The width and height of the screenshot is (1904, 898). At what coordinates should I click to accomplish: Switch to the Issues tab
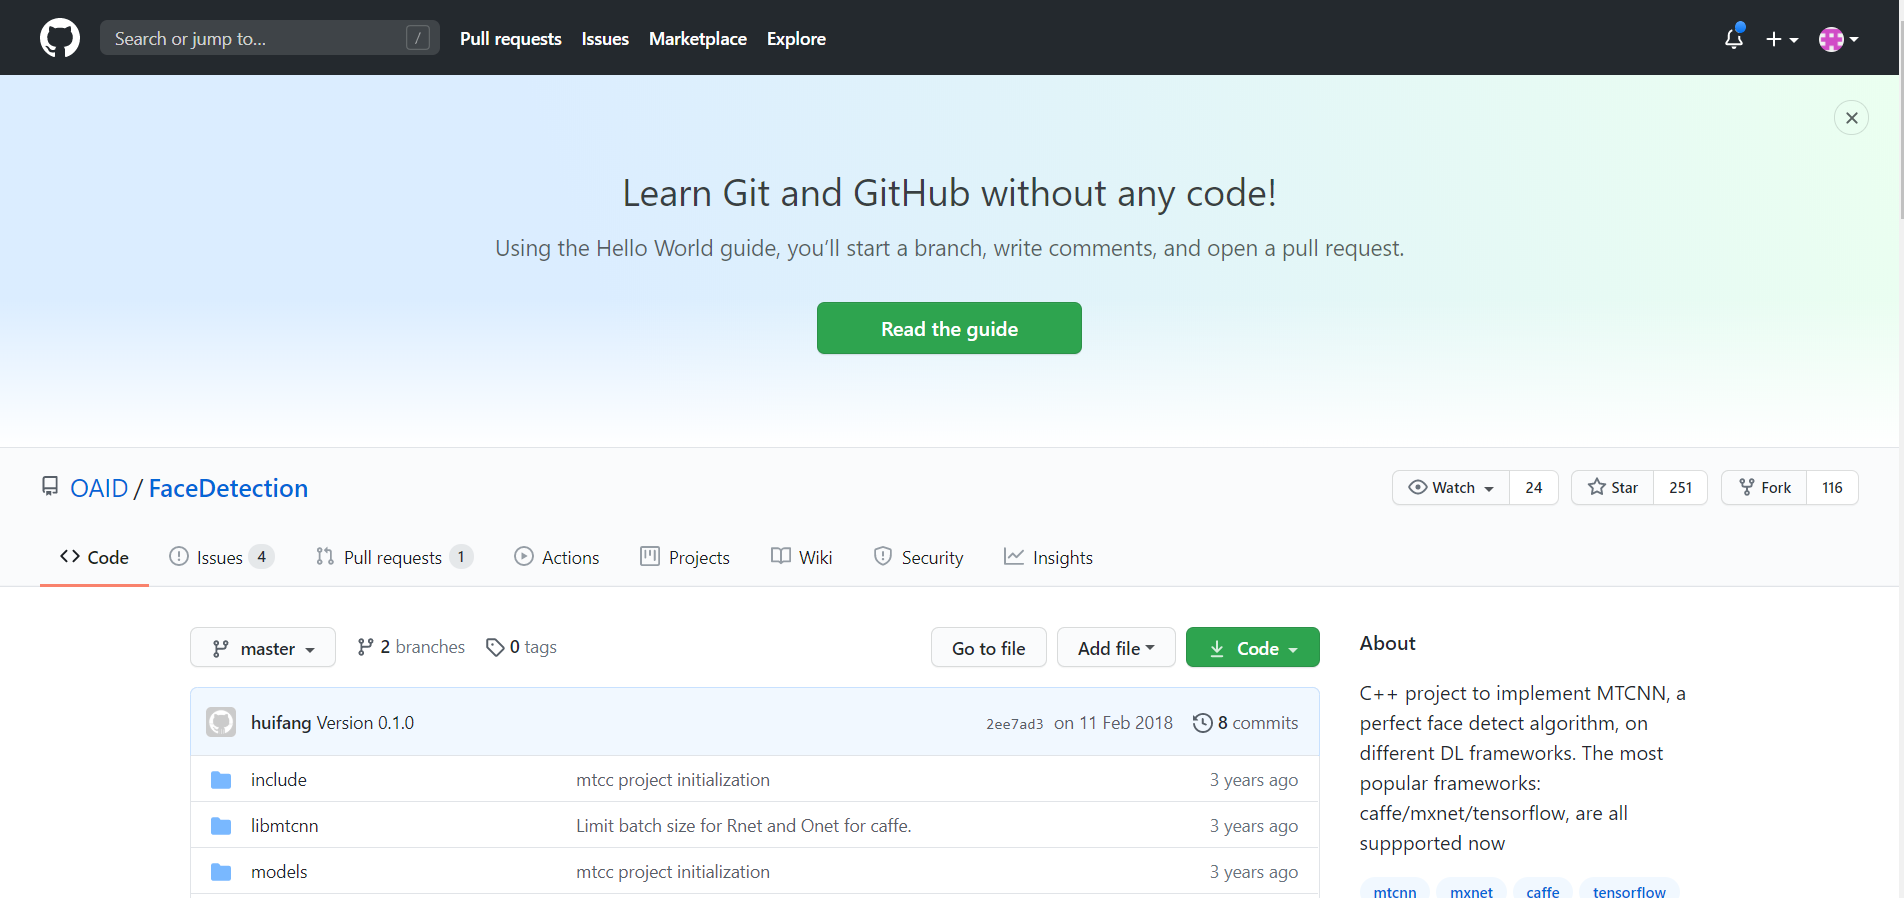pos(222,557)
